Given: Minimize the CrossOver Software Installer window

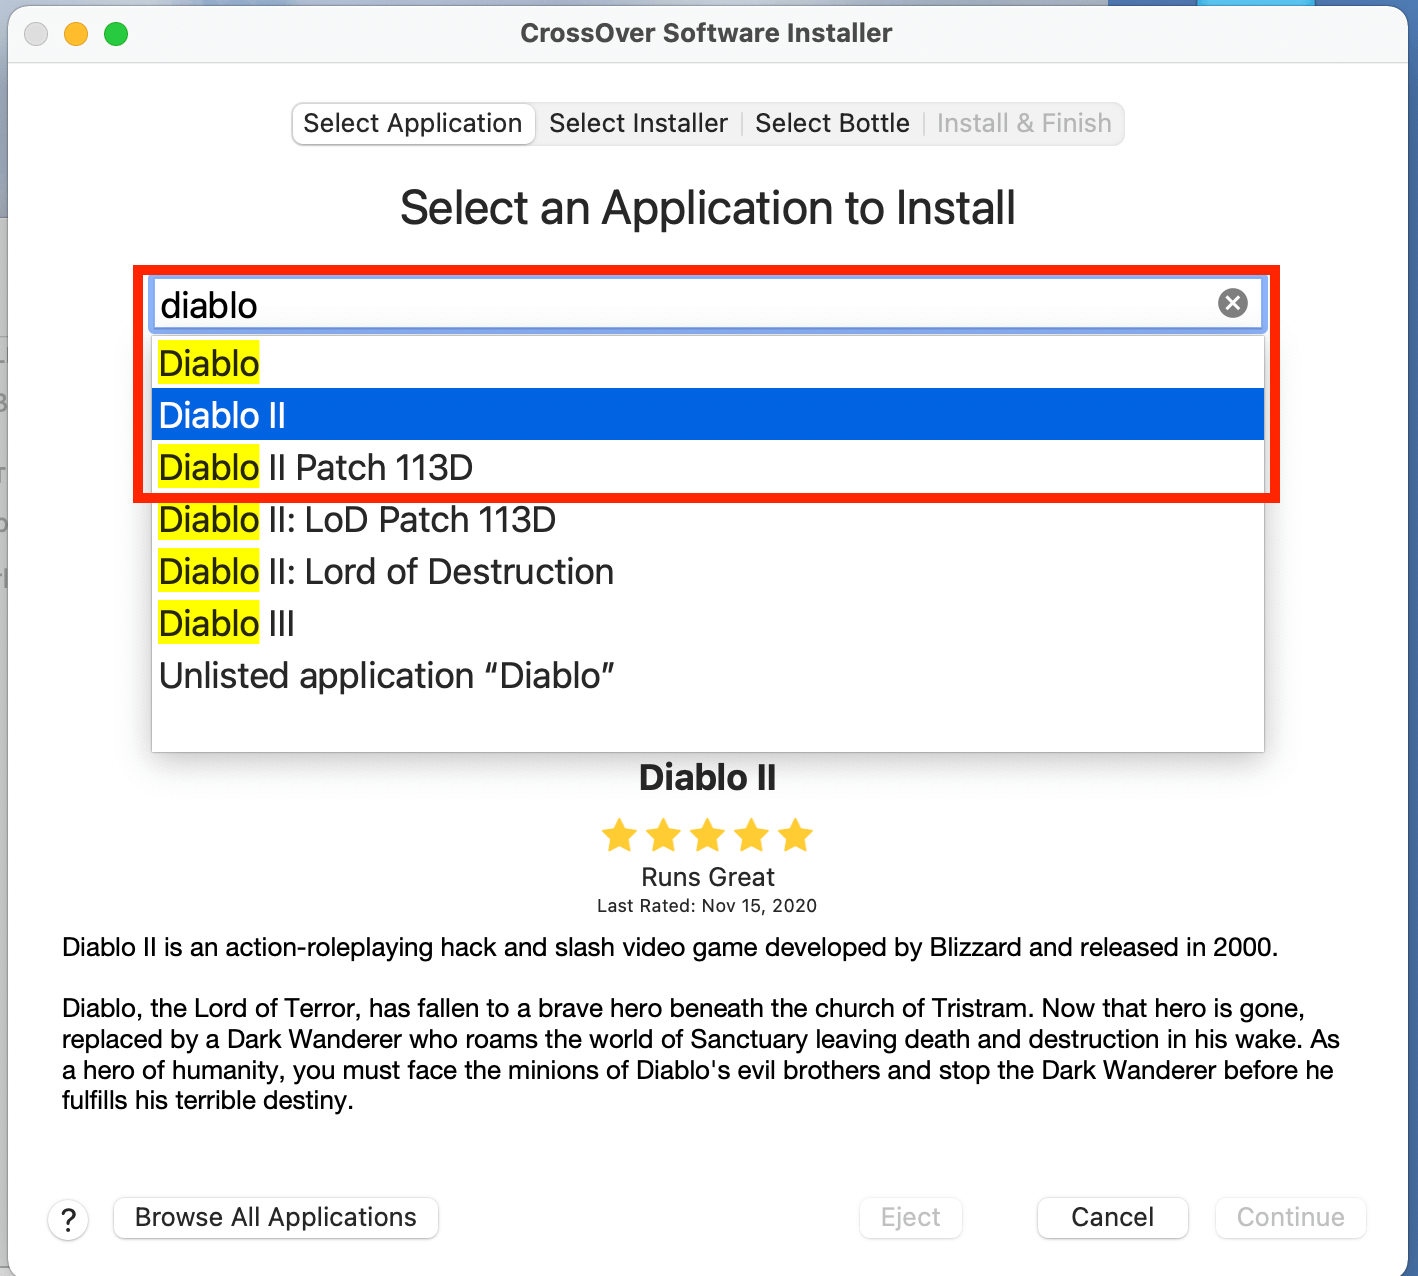Looking at the screenshot, I should point(76,34).
